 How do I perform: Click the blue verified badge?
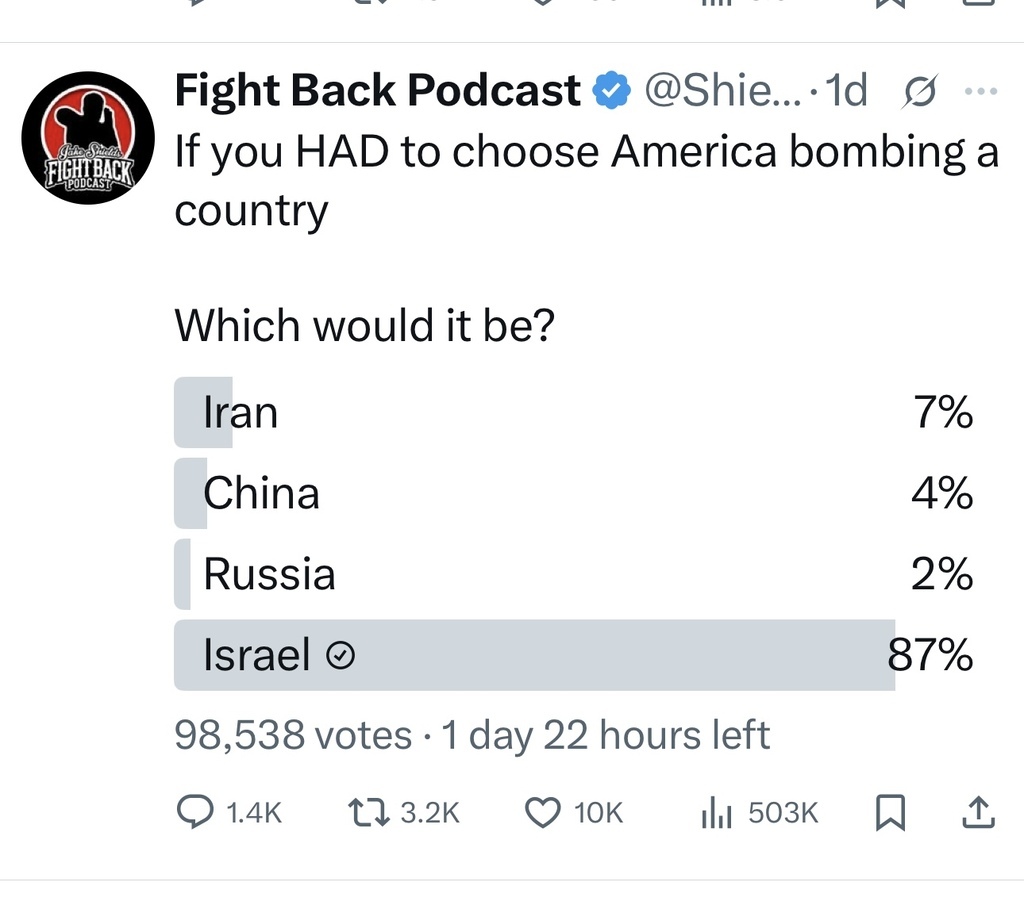(x=611, y=90)
